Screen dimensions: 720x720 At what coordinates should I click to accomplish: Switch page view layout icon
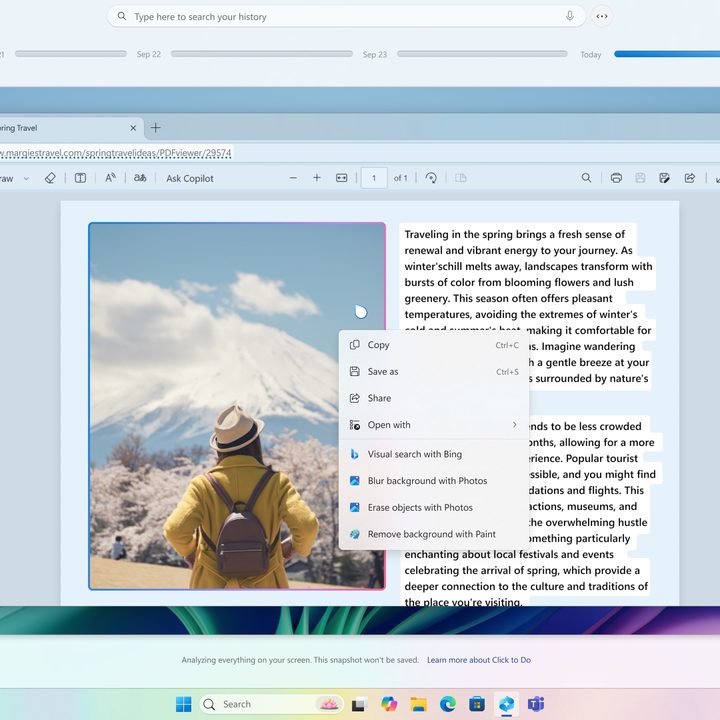461,178
